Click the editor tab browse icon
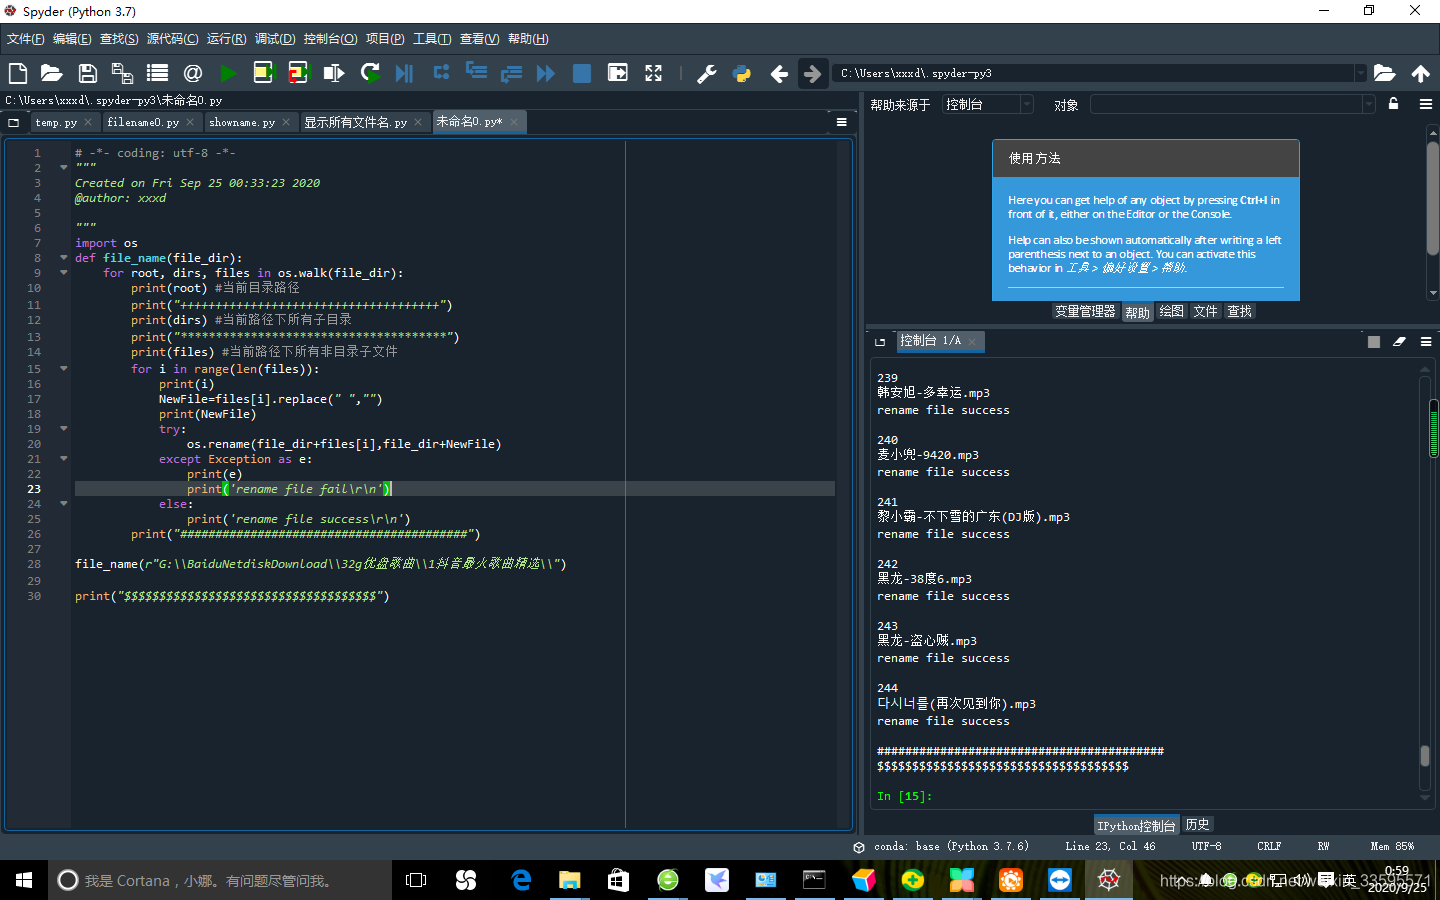Image resolution: width=1440 pixels, height=900 pixels. click(x=13, y=122)
